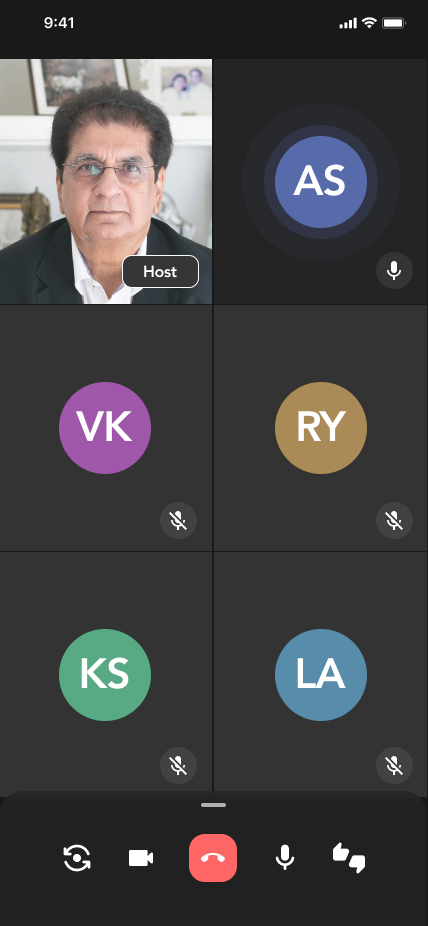Toggle the video camera in bottom bar
Screen dimensions: 428x926
[x=141, y=858]
